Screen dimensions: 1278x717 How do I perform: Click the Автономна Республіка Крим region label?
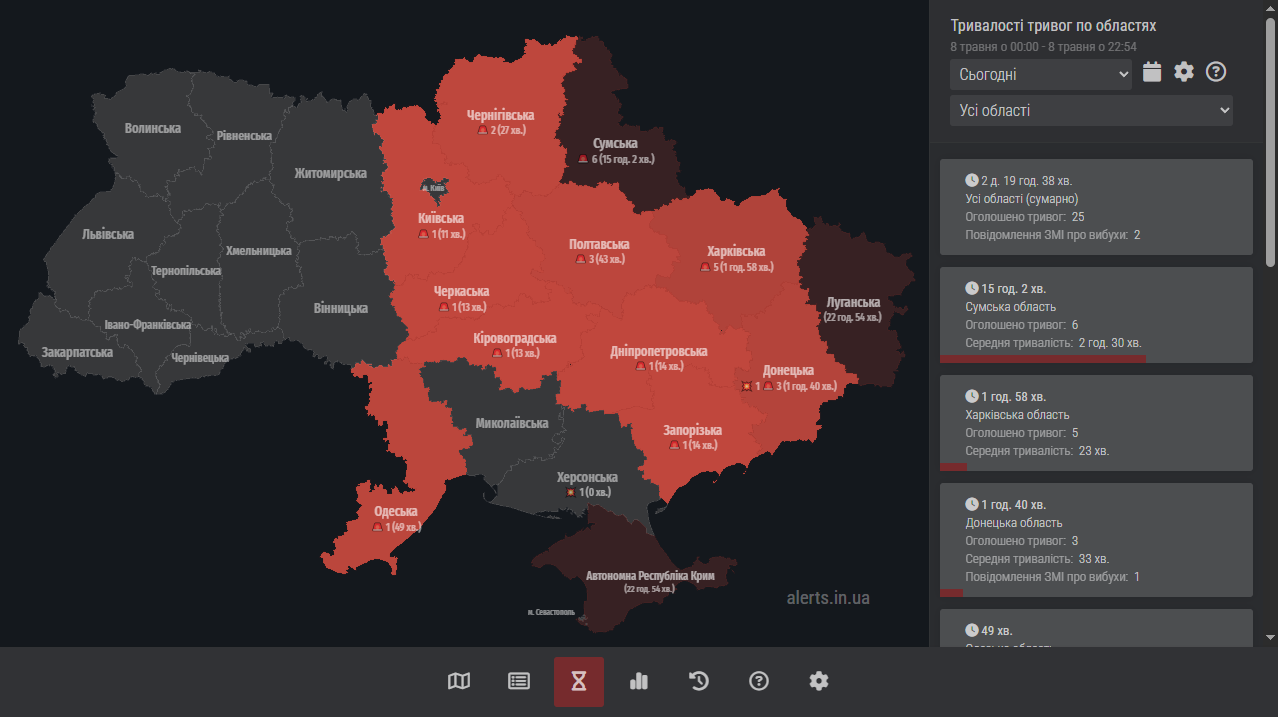(x=650, y=576)
